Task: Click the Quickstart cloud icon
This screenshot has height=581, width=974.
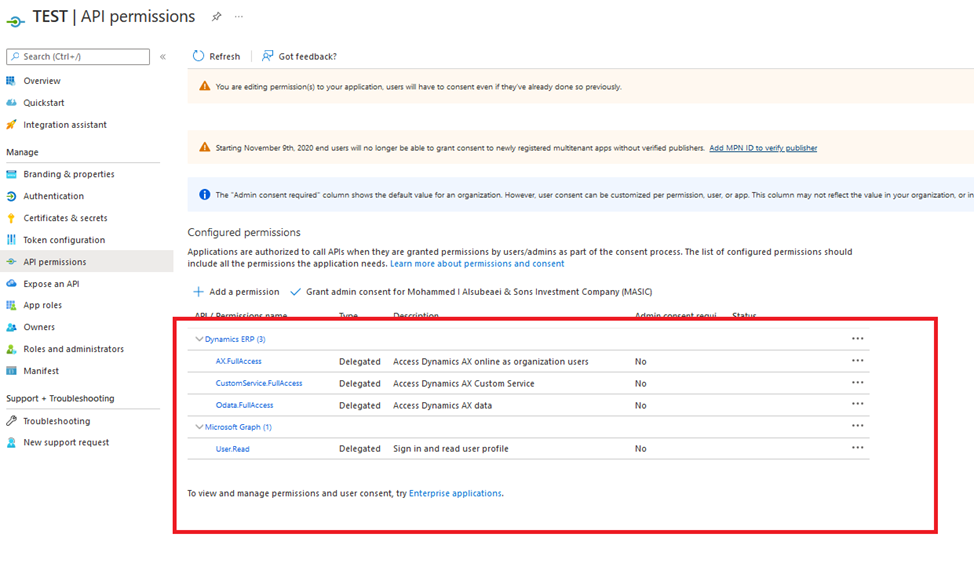Action: click(11, 103)
